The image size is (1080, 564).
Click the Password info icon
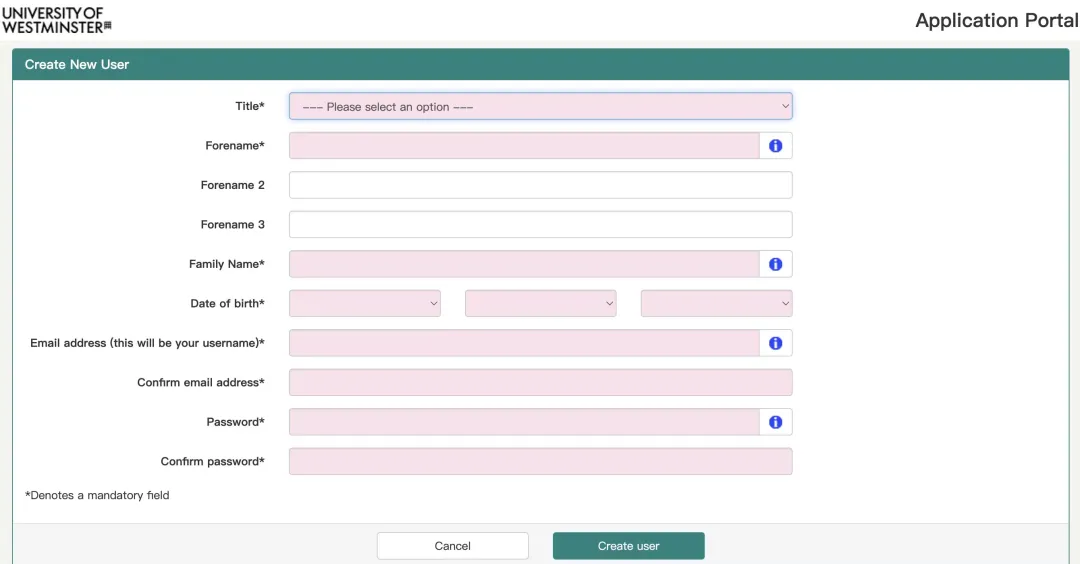tap(775, 422)
